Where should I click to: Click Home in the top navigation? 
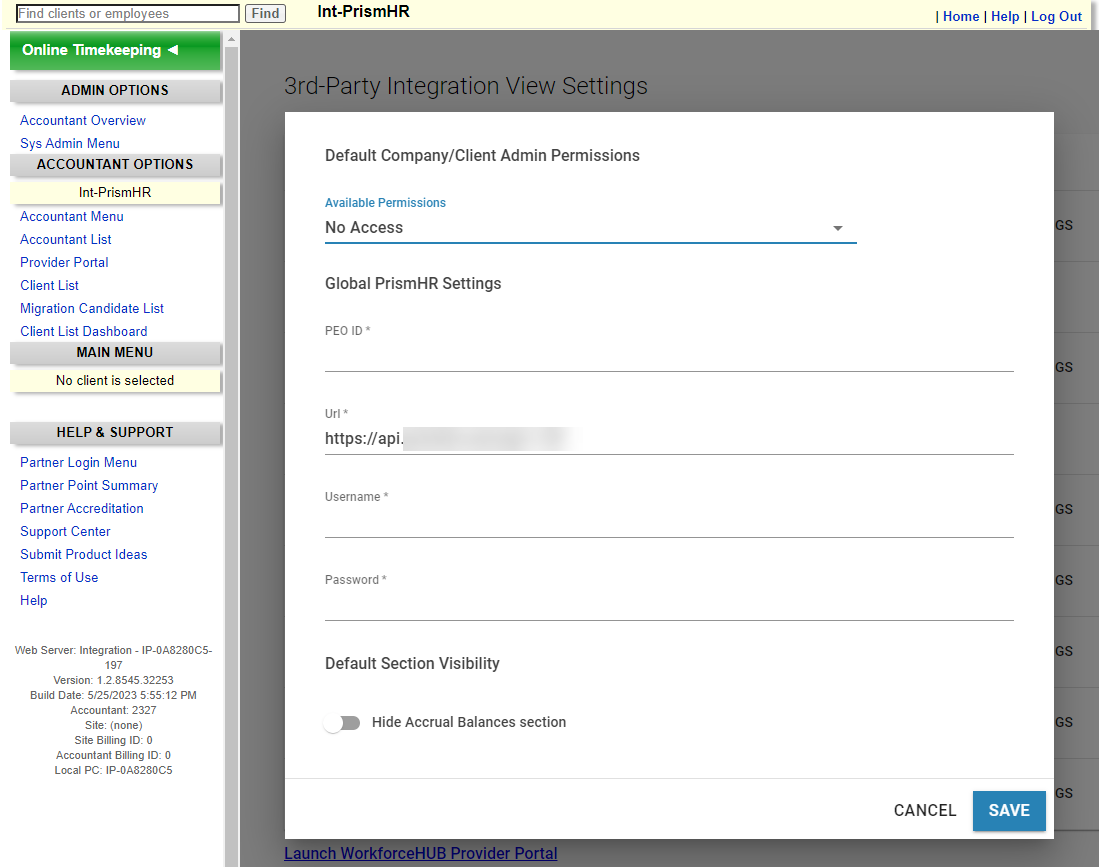click(x=961, y=16)
